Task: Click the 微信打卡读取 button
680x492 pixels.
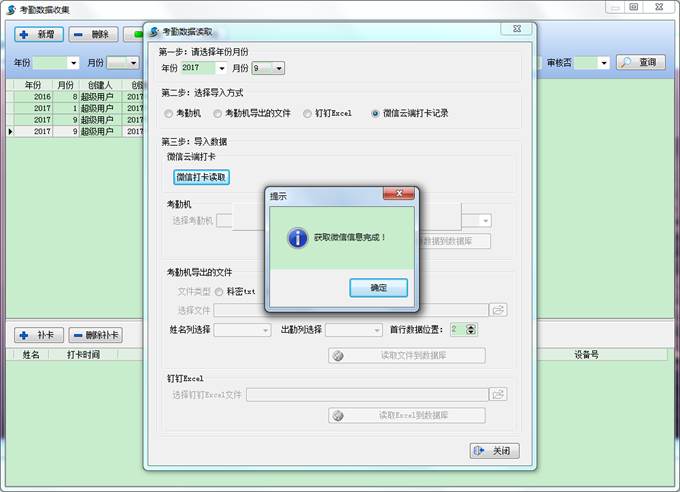Action: (x=202, y=177)
